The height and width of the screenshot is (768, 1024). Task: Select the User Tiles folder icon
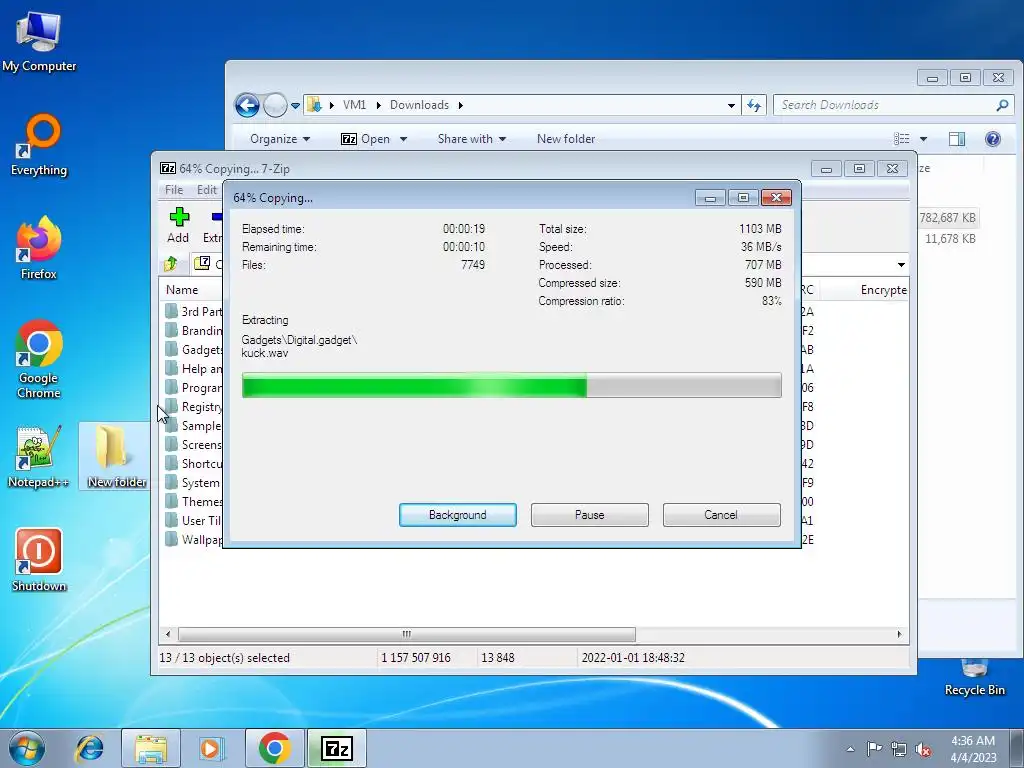tap(171, 520)
